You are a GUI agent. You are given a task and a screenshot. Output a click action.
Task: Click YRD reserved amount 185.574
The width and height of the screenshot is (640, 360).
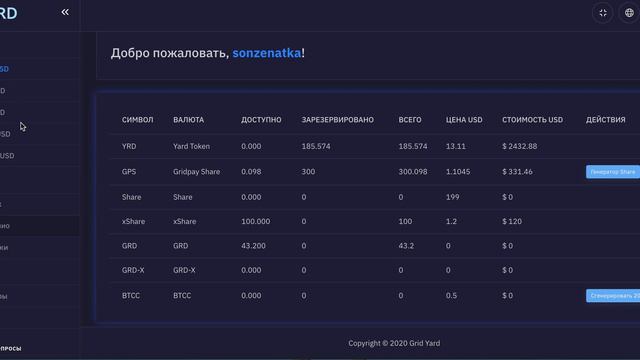(316, 146)
